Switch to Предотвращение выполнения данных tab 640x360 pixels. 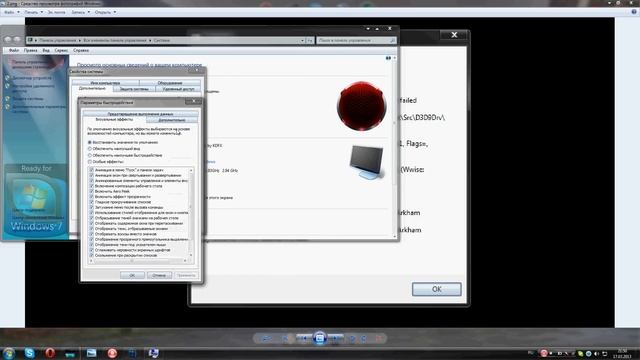(x=140, y=114)
